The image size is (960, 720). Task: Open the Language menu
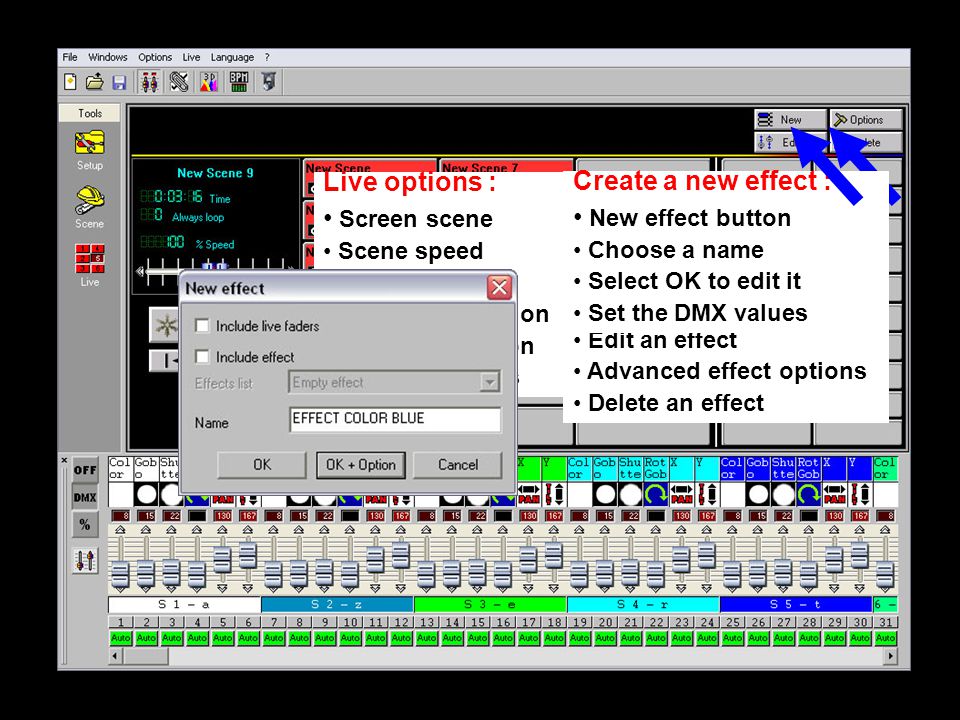point(232,57)
